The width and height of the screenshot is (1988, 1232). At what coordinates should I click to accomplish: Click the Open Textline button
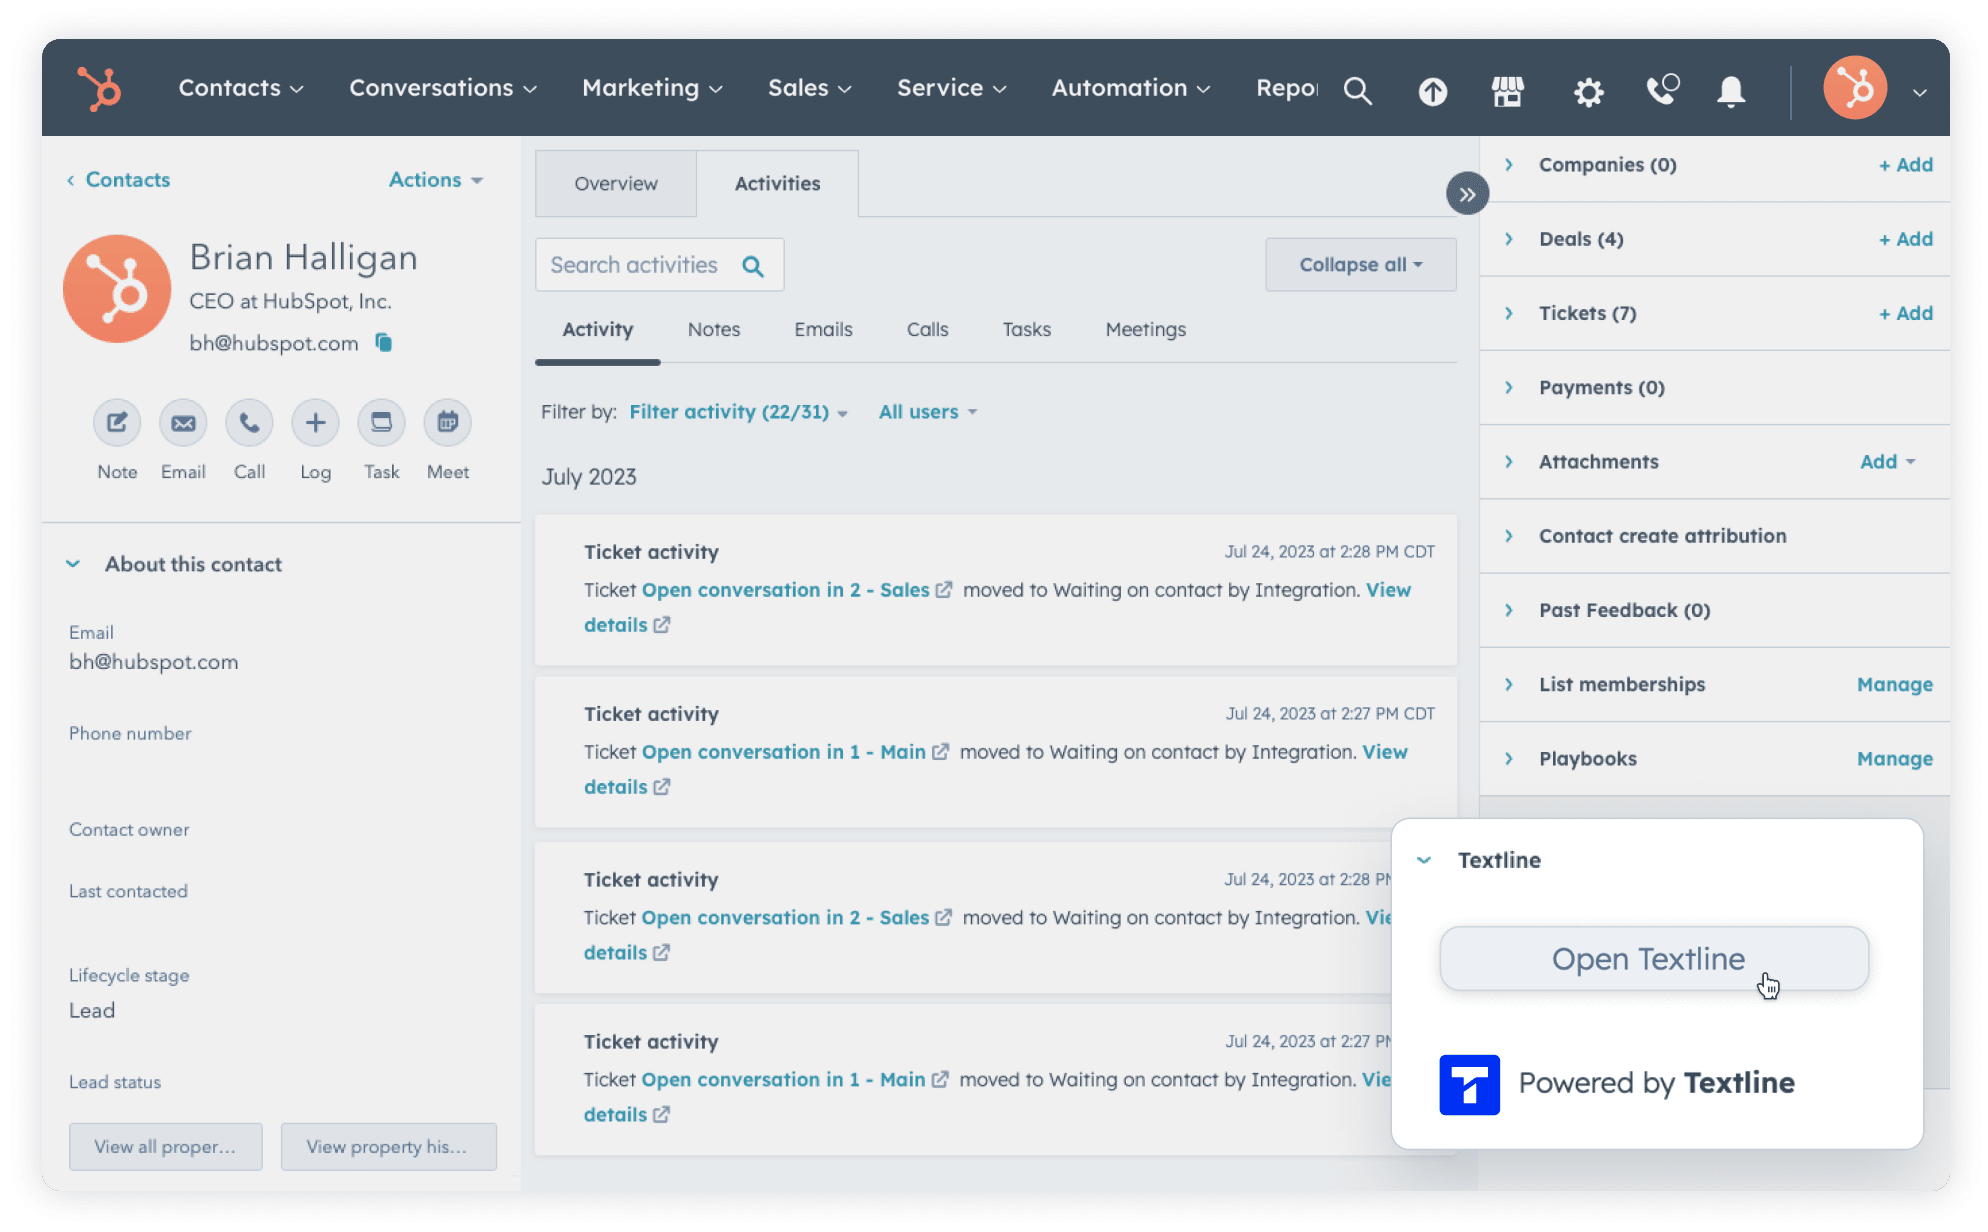tap(1652, 958)
